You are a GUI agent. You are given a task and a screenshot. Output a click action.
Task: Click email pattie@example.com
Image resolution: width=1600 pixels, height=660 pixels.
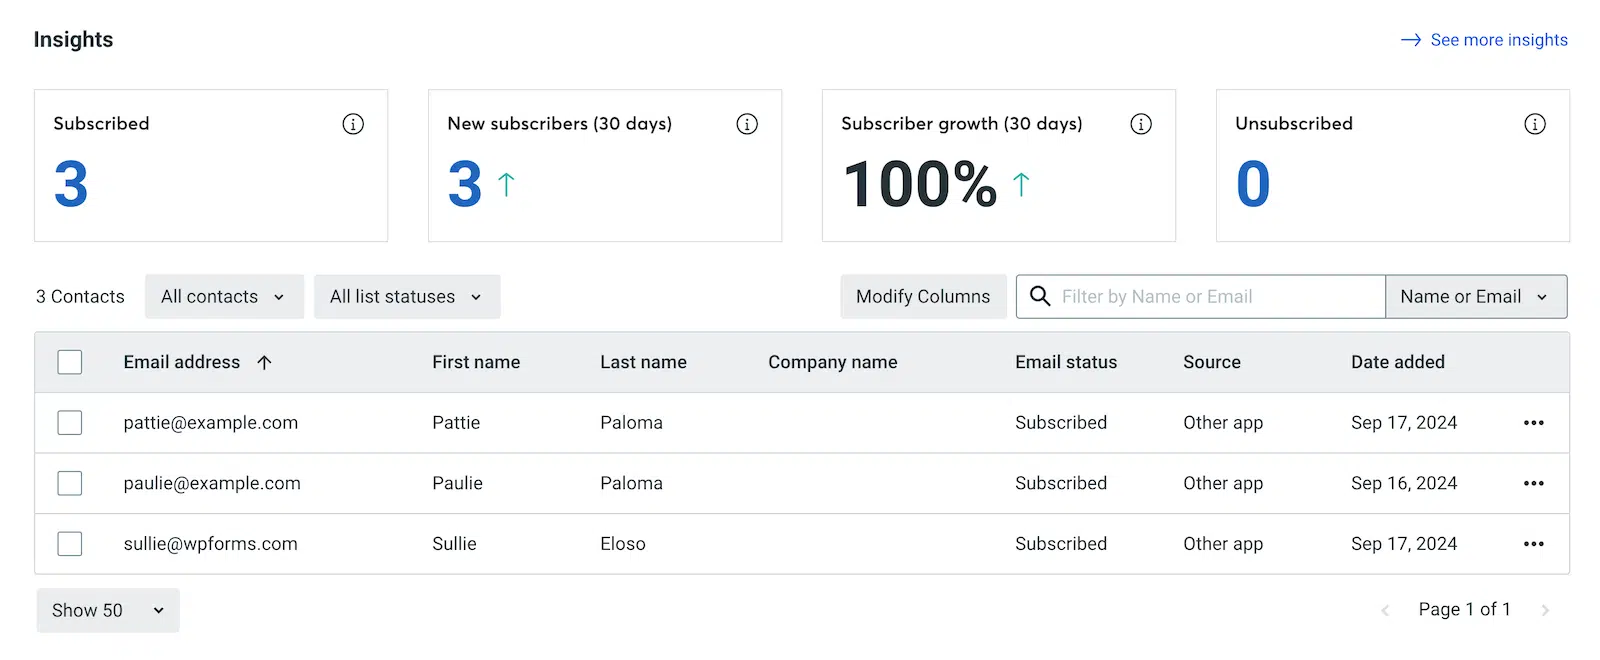211,423
